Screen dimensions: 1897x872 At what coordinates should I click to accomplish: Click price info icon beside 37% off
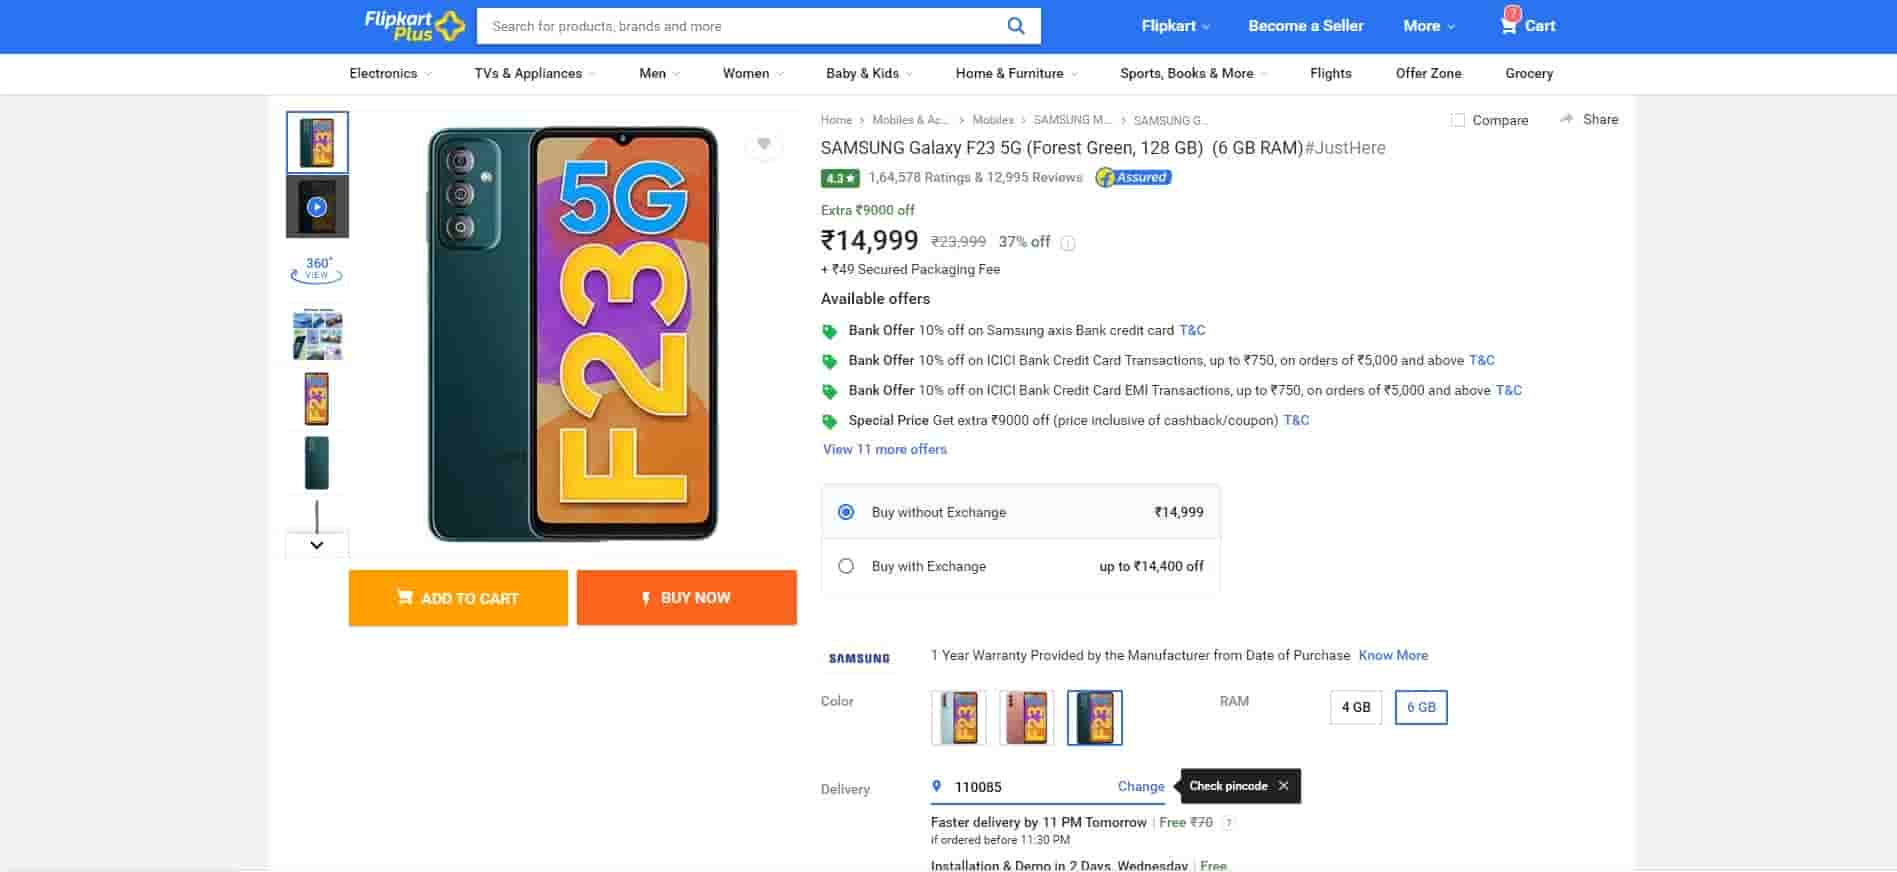(1068, 243)
